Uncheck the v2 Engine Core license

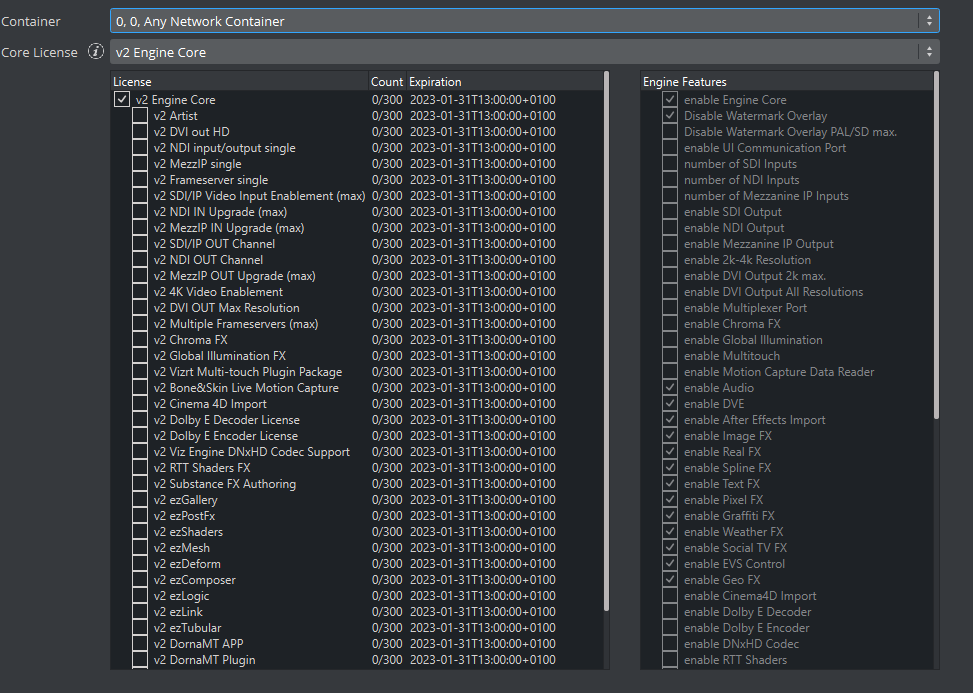pos(122,100)
